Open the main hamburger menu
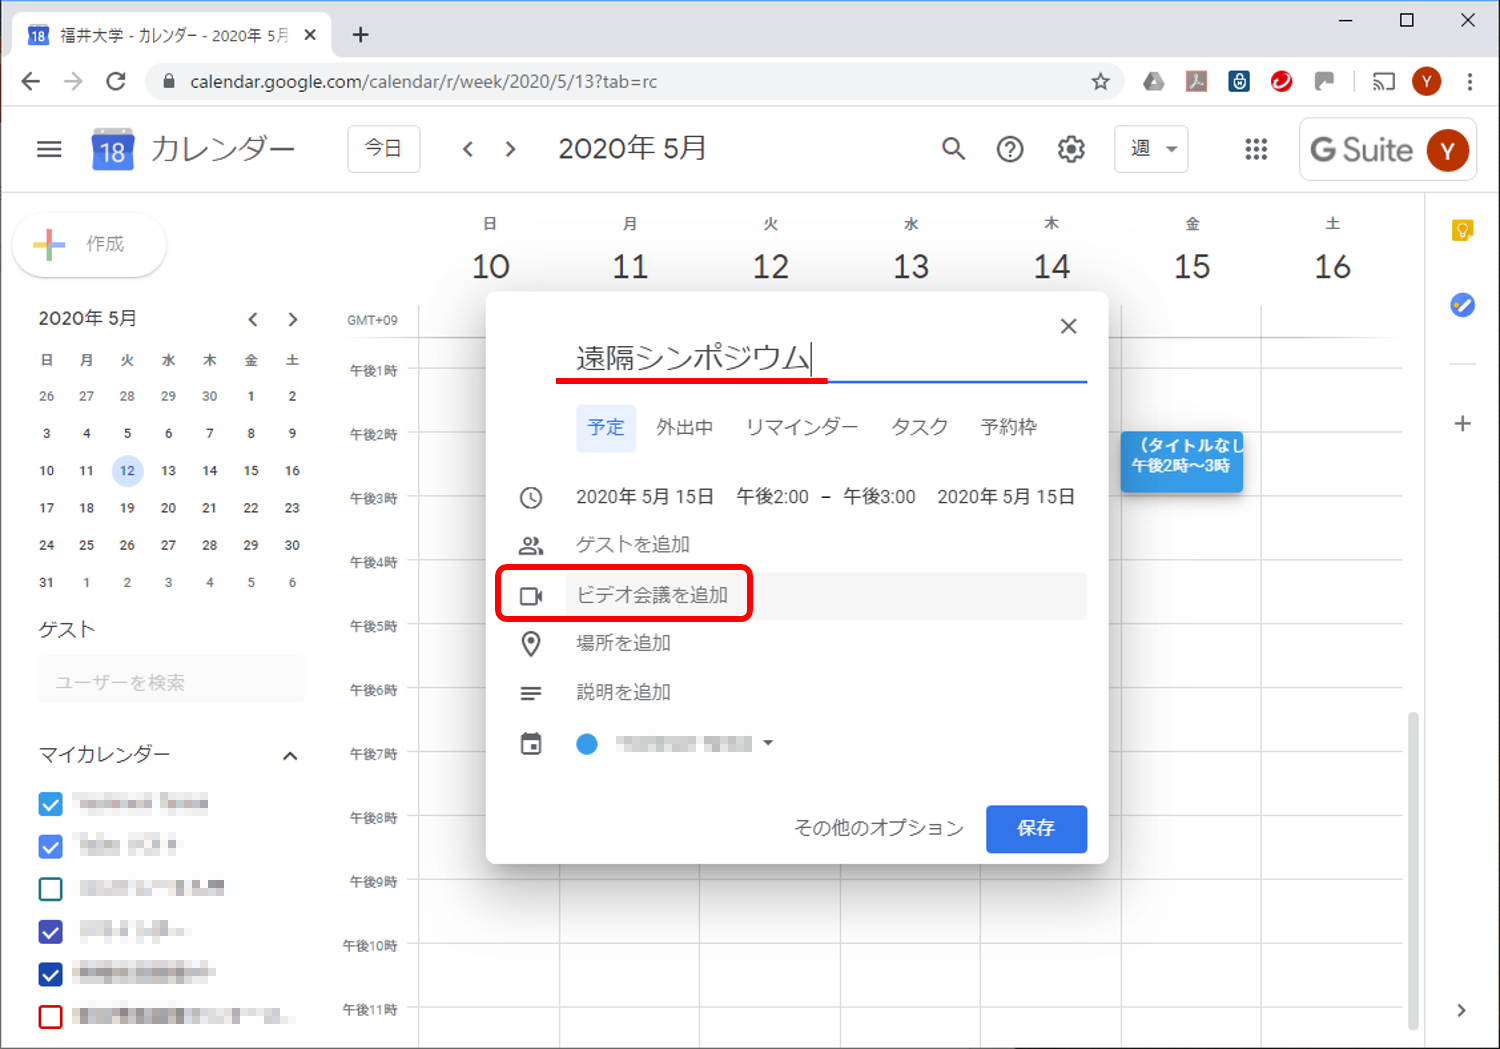This screenshot has width=1500, height=1049. [x=49, y=149]
